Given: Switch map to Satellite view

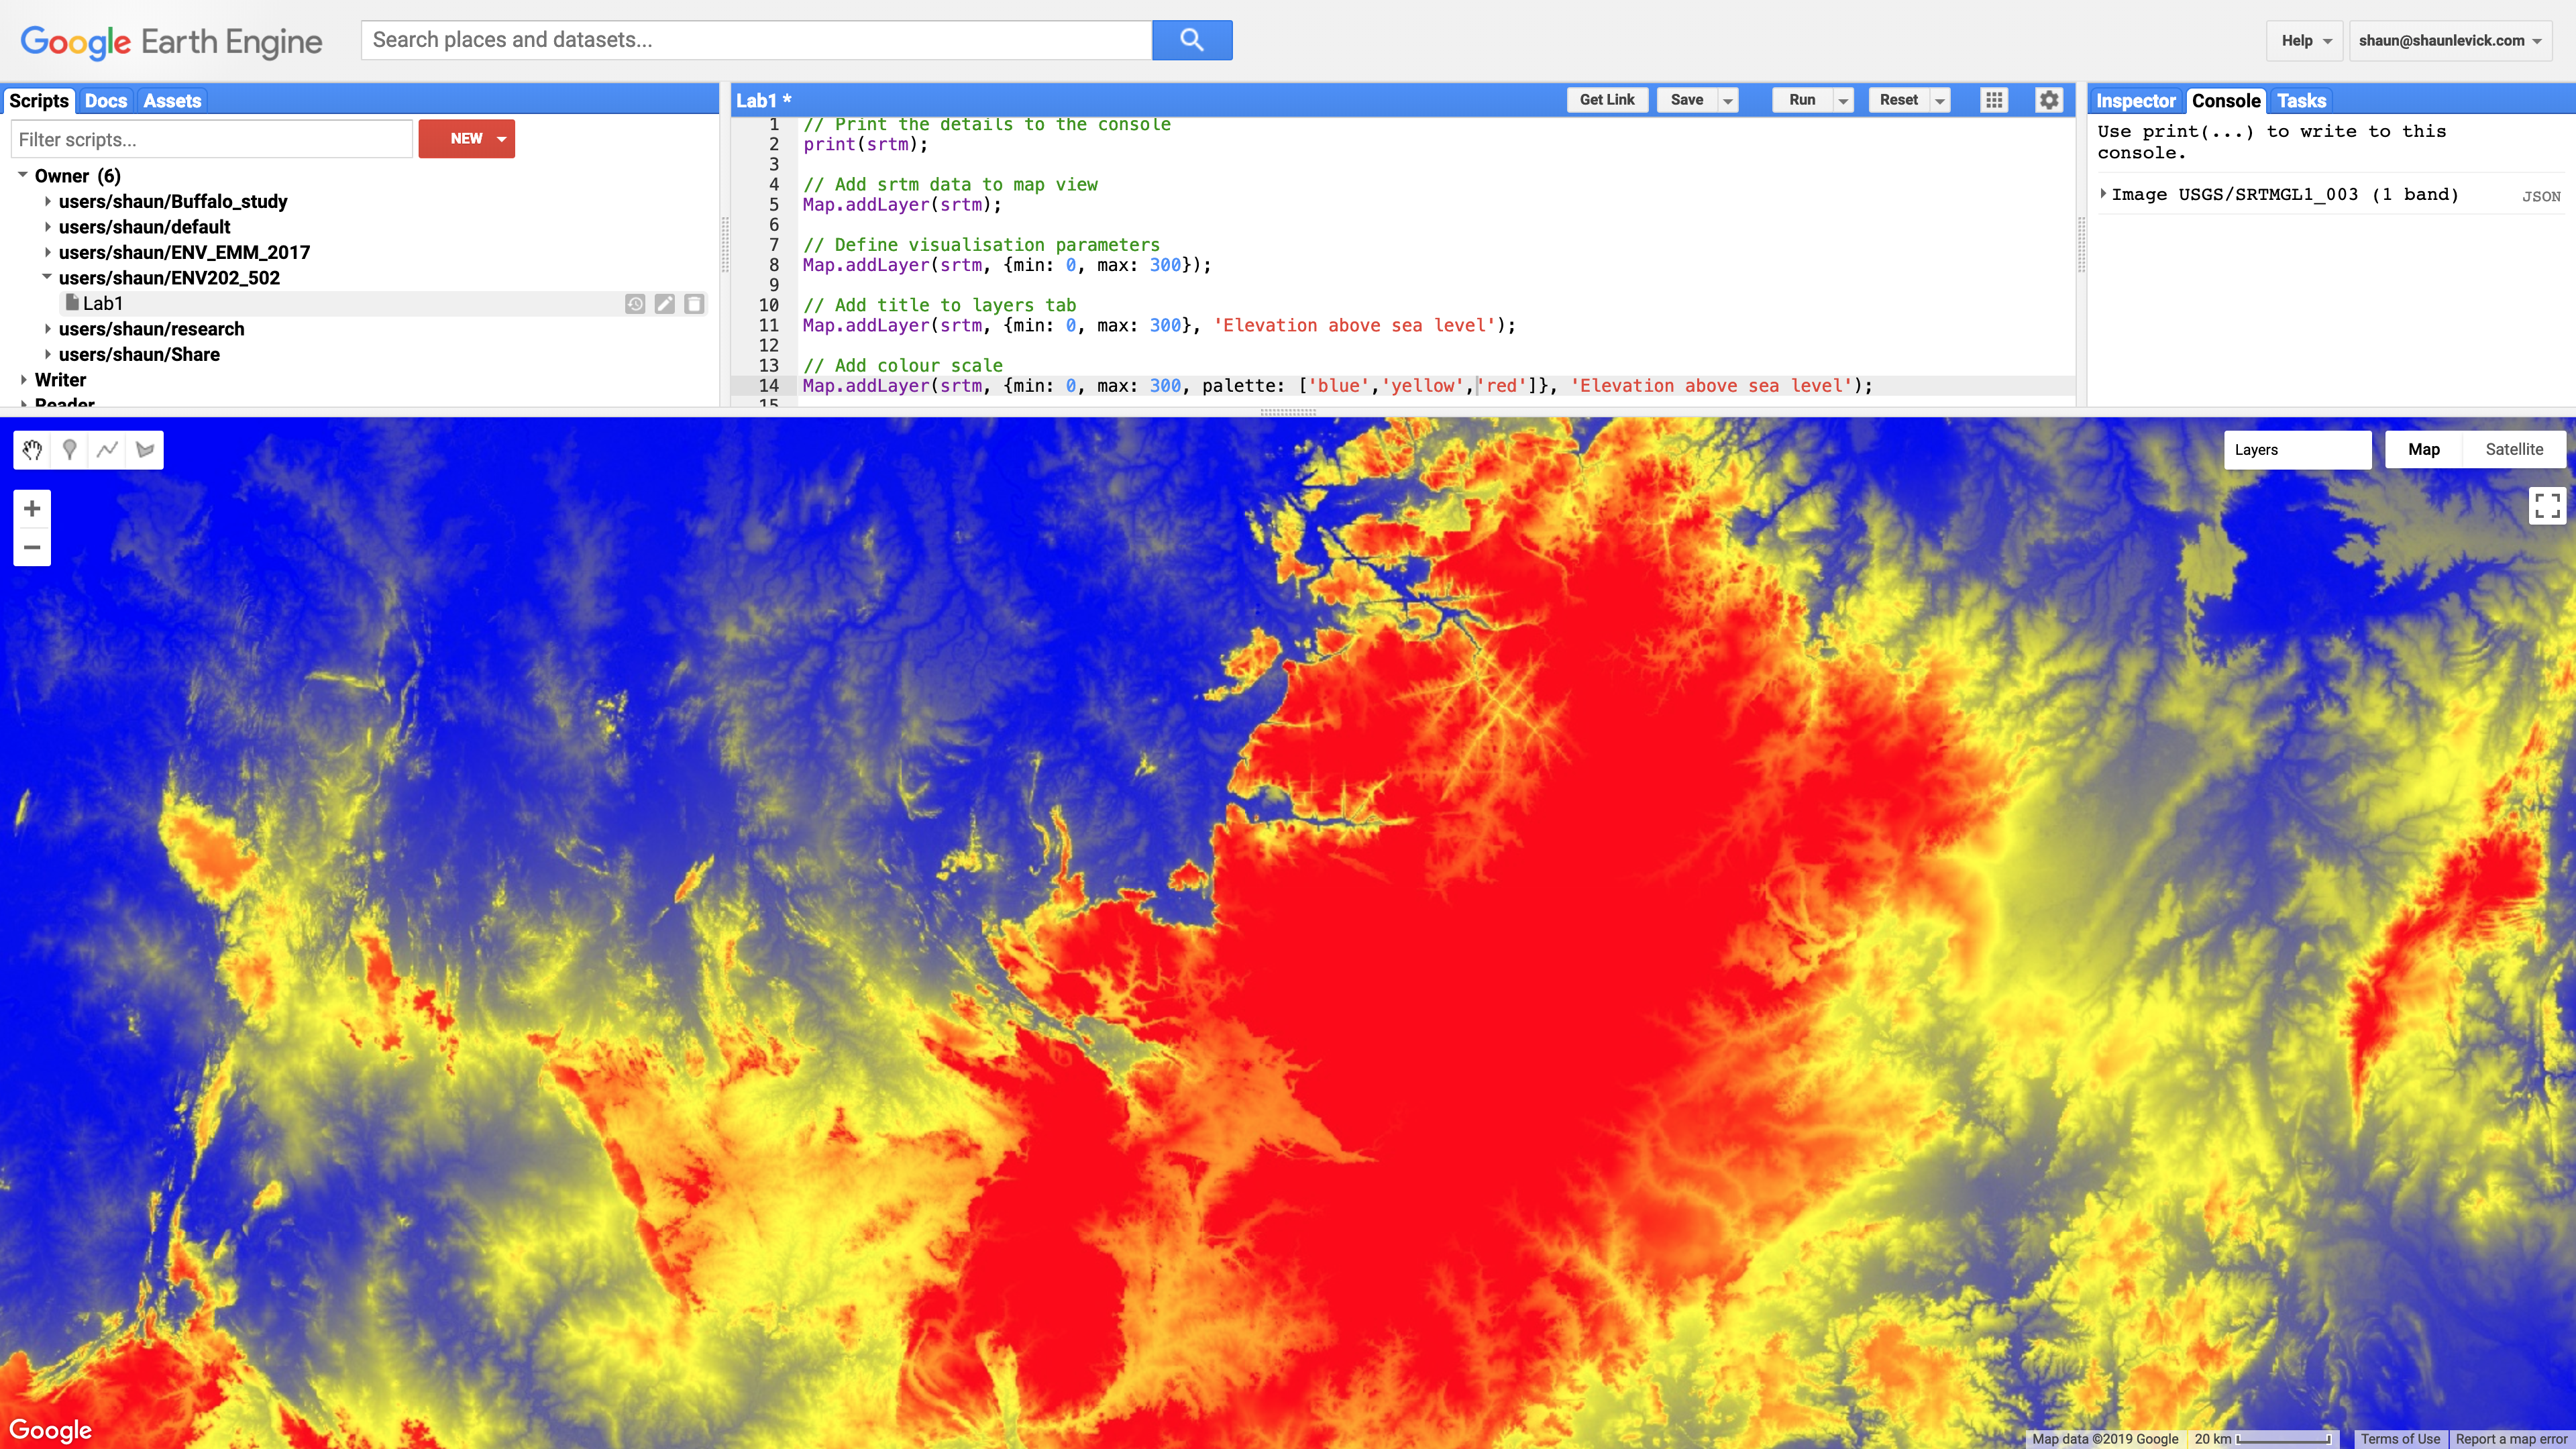Looking at the screenshot, I should coord(2514,450).
